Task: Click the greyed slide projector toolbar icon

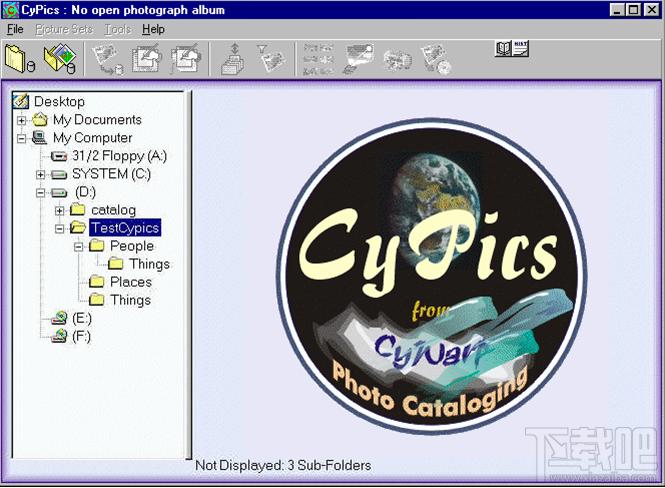Action: coord(359,59)
